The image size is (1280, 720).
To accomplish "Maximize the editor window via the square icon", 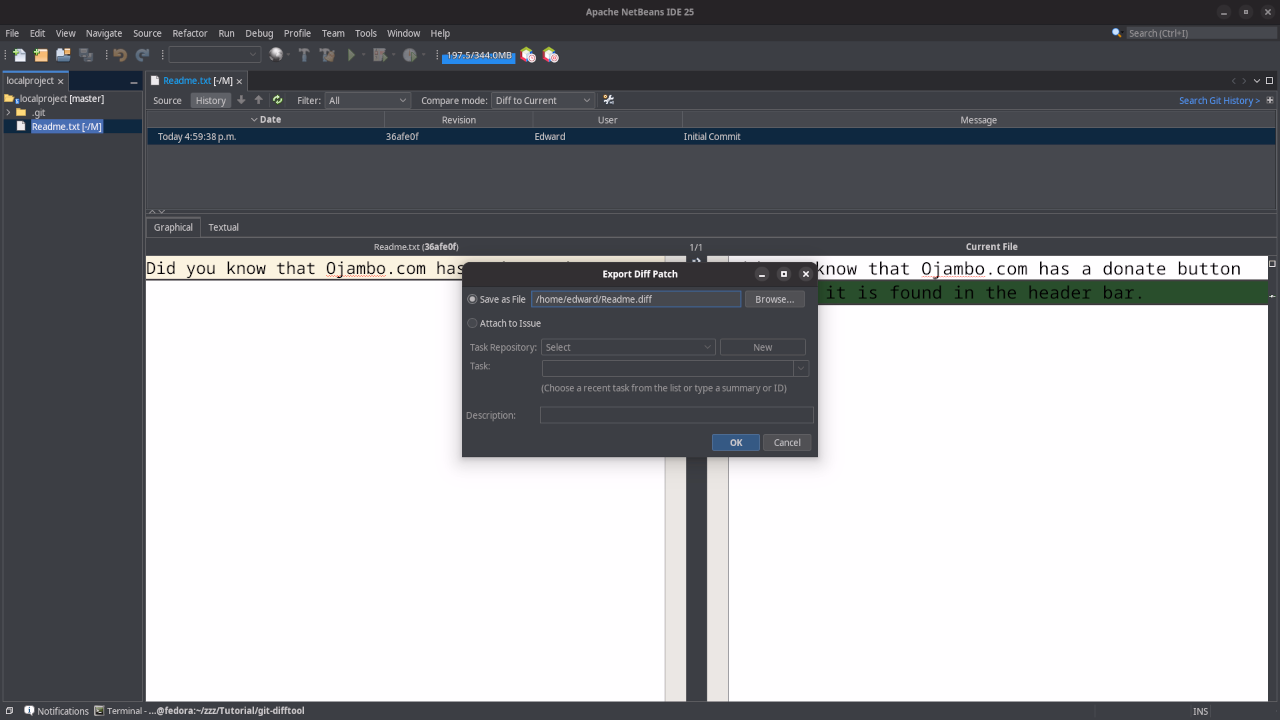I will [x=1270, y=81].
